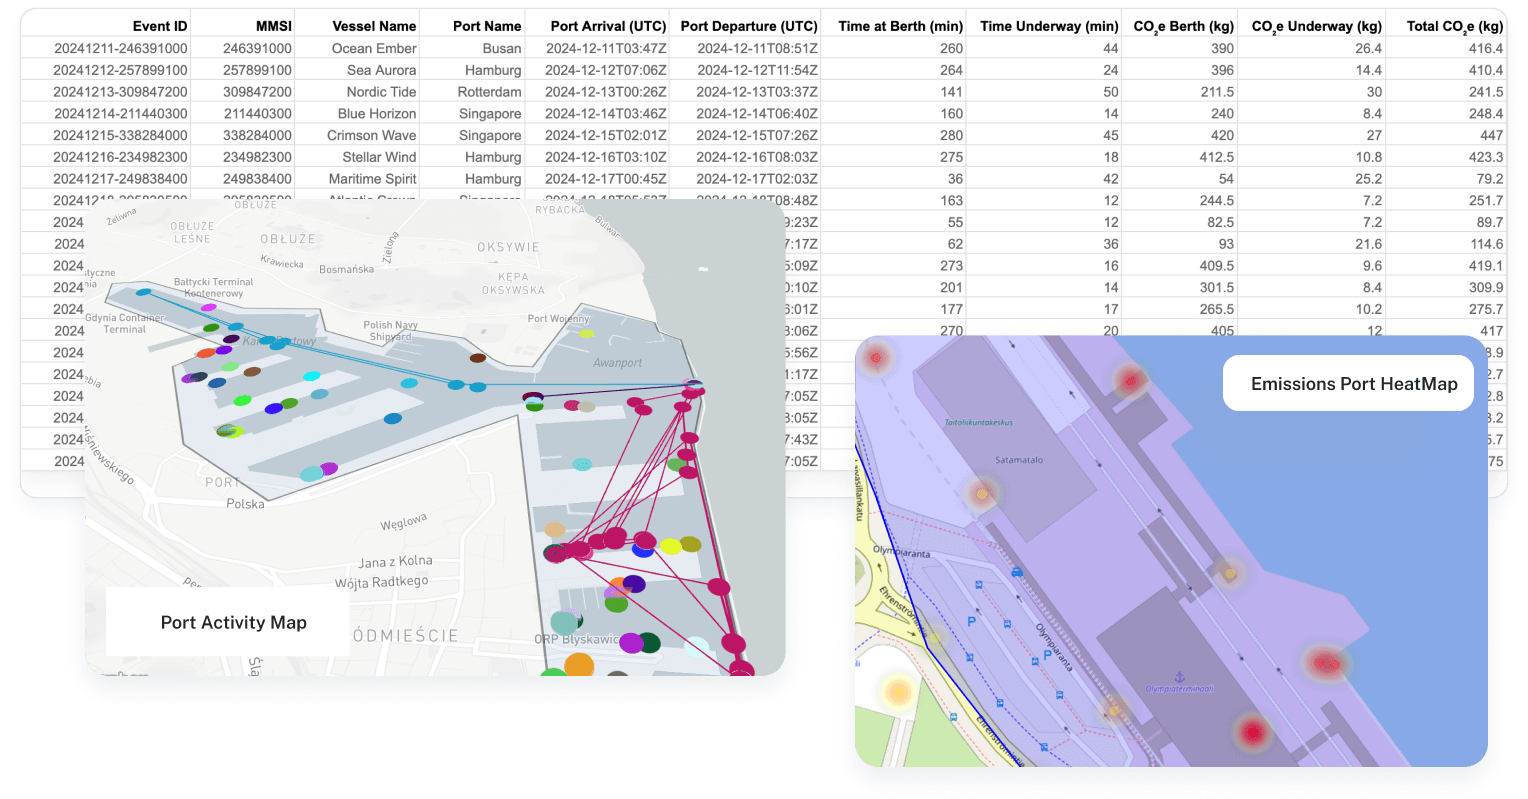Click the Satamatalo building label on heatmap
Image resolution: width=1528 pixels, height=799 pixels.
coord(1019,460)
